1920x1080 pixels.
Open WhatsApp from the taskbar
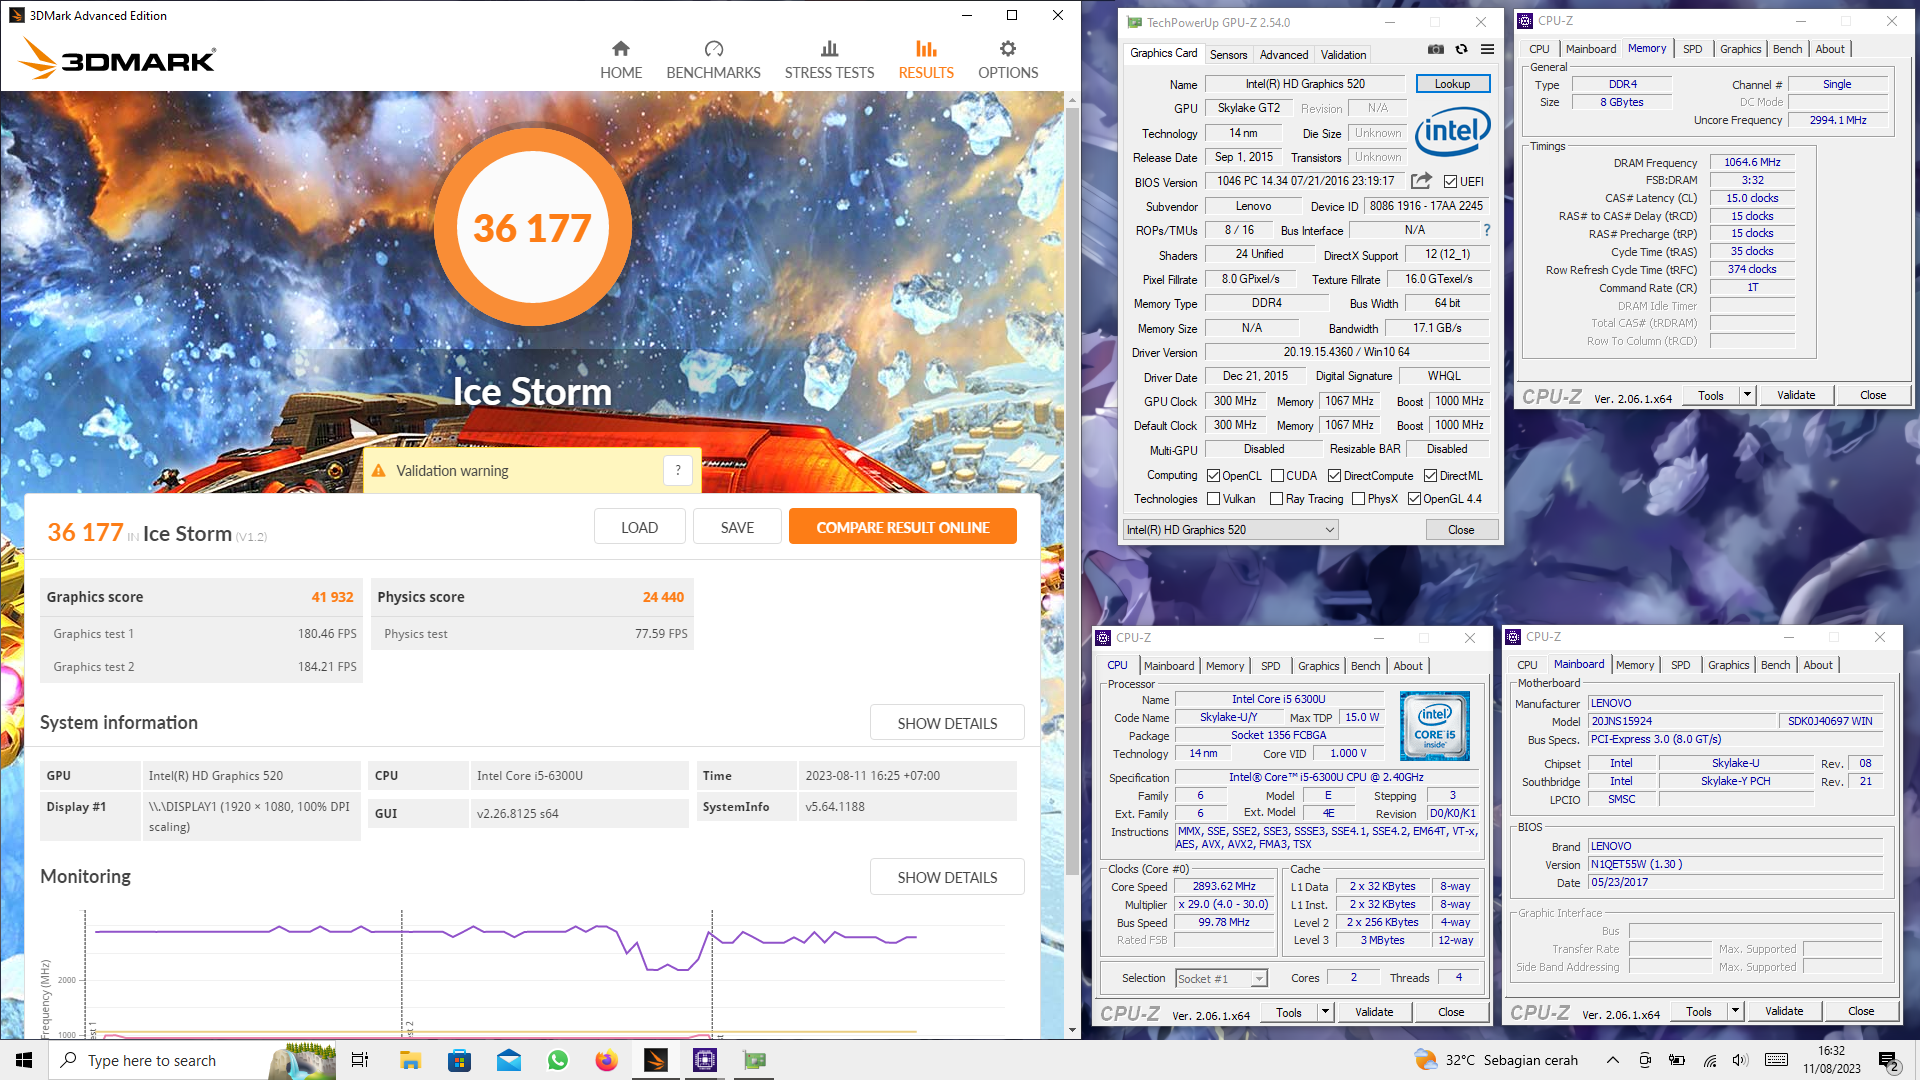pos(557,1060)
